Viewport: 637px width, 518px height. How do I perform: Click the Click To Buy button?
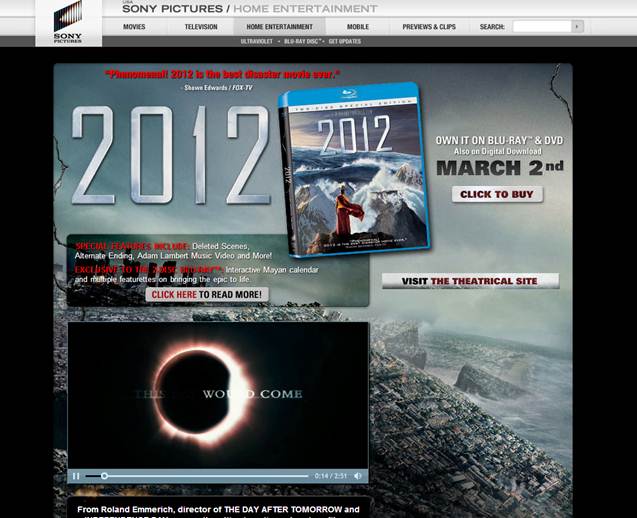coord(497,195)
